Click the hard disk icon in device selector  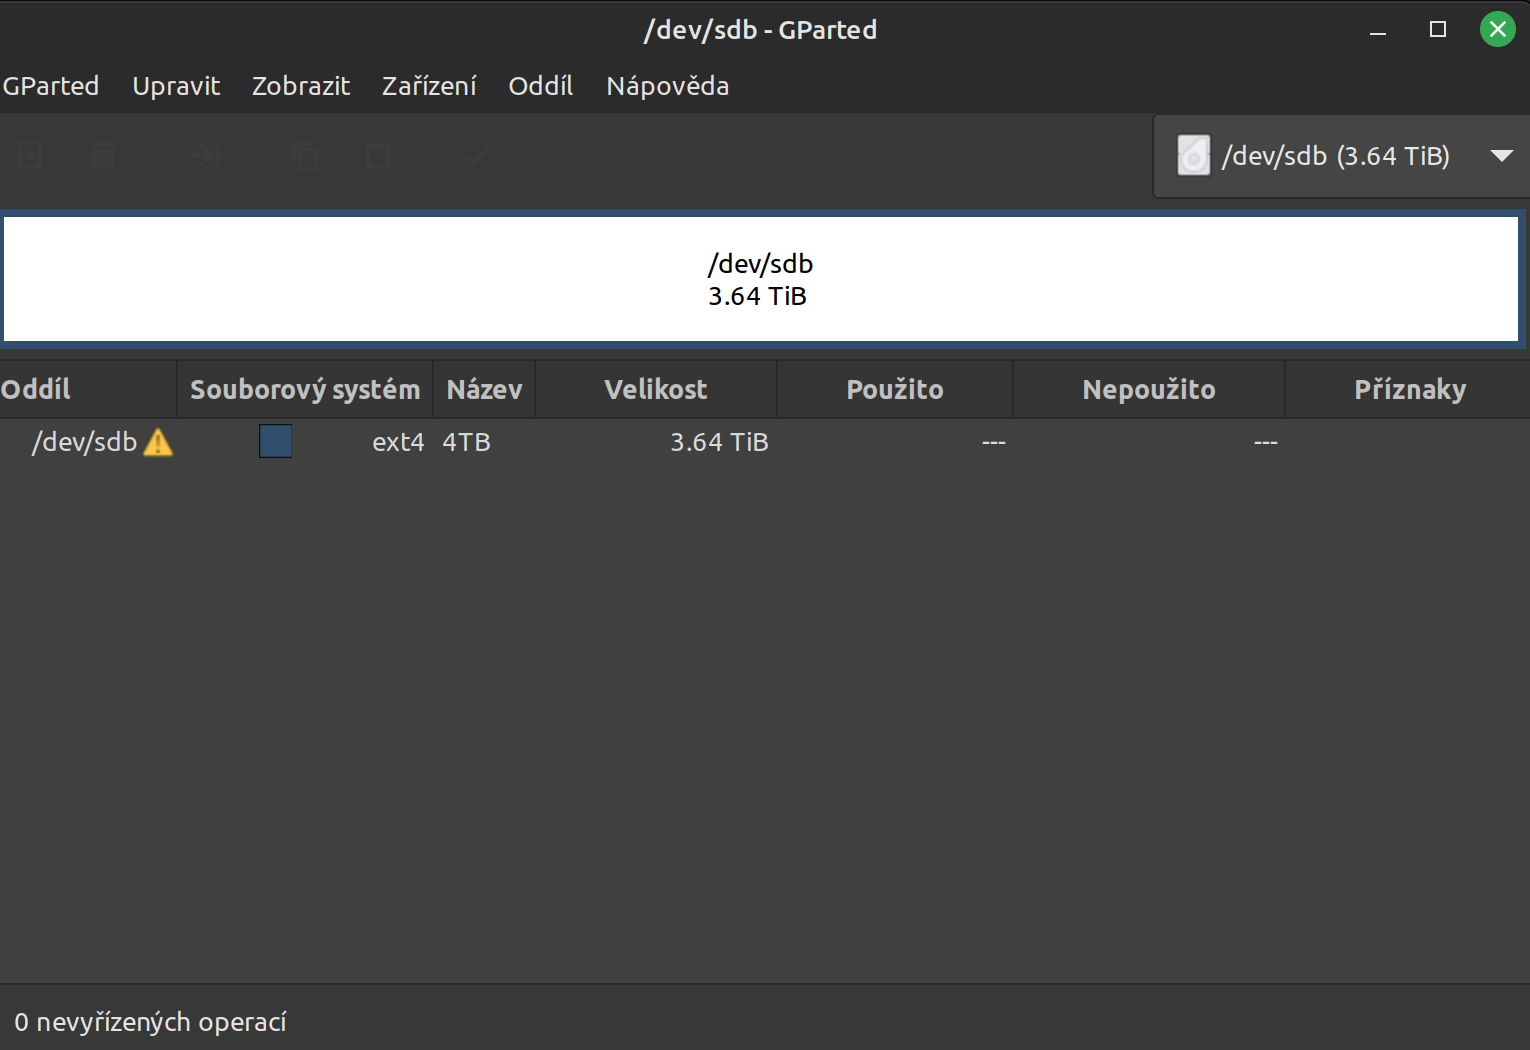1193,156
